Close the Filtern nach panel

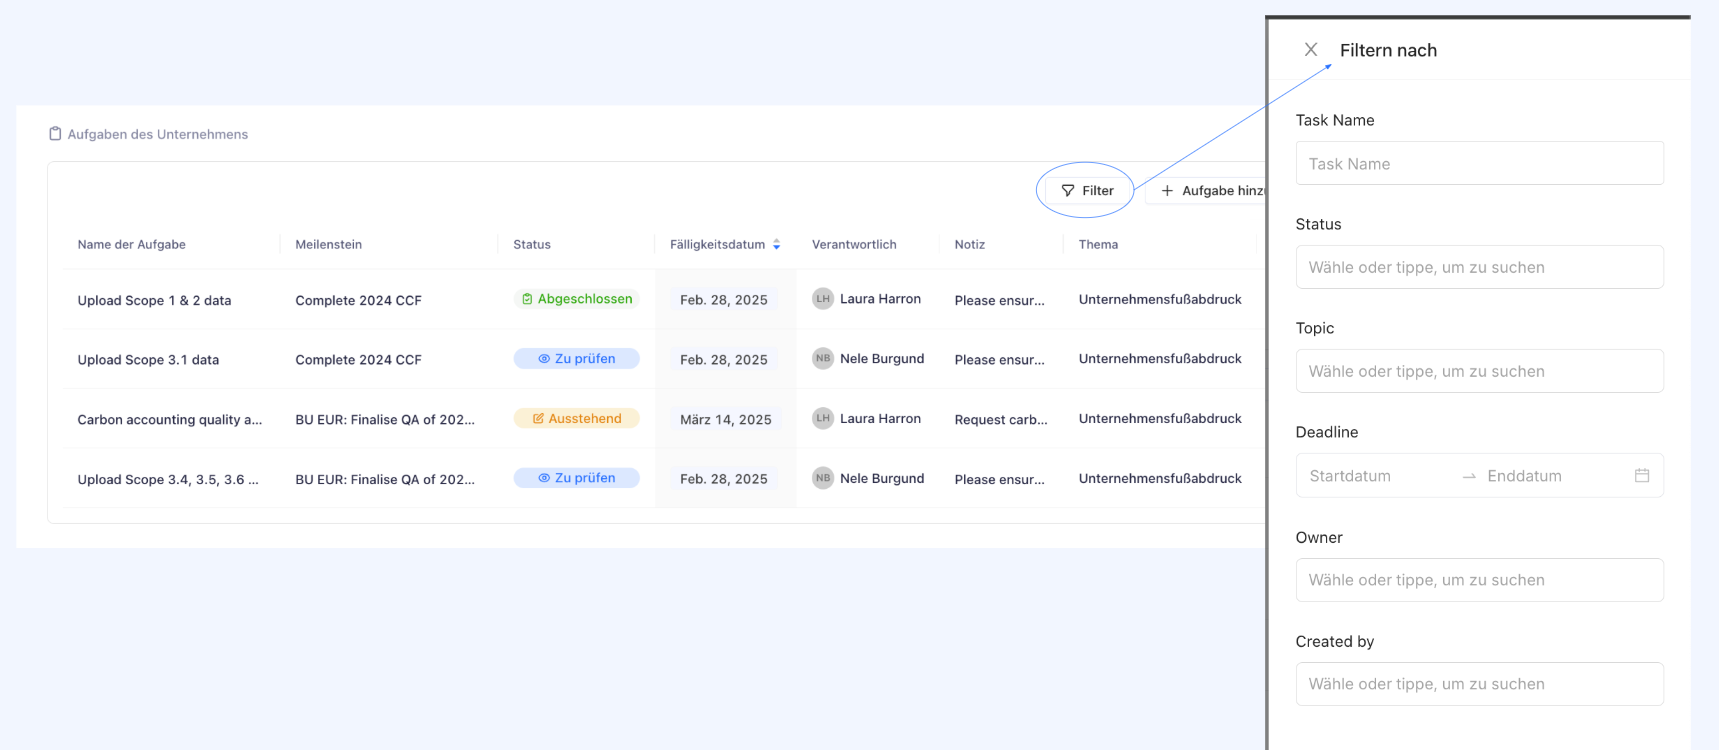[1310, 50]
